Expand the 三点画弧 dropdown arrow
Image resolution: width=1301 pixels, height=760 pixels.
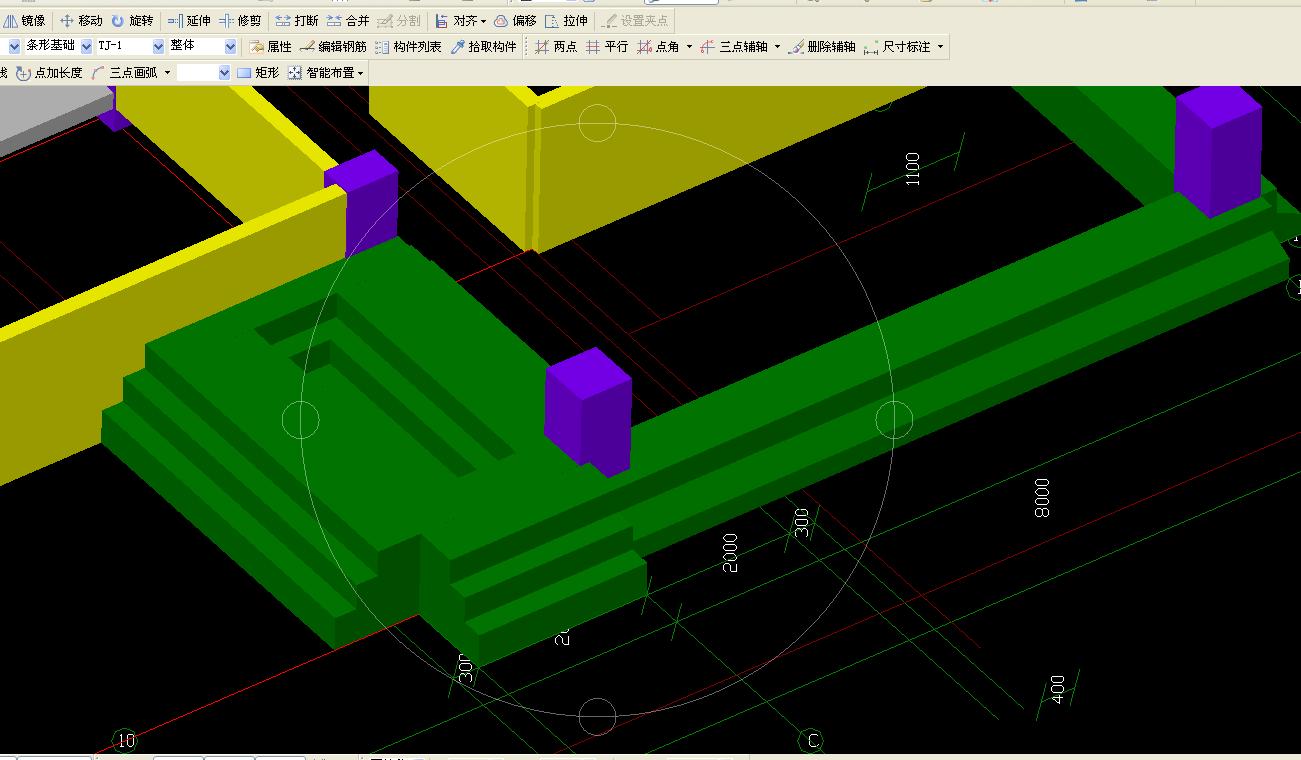(x=167, y=73)
